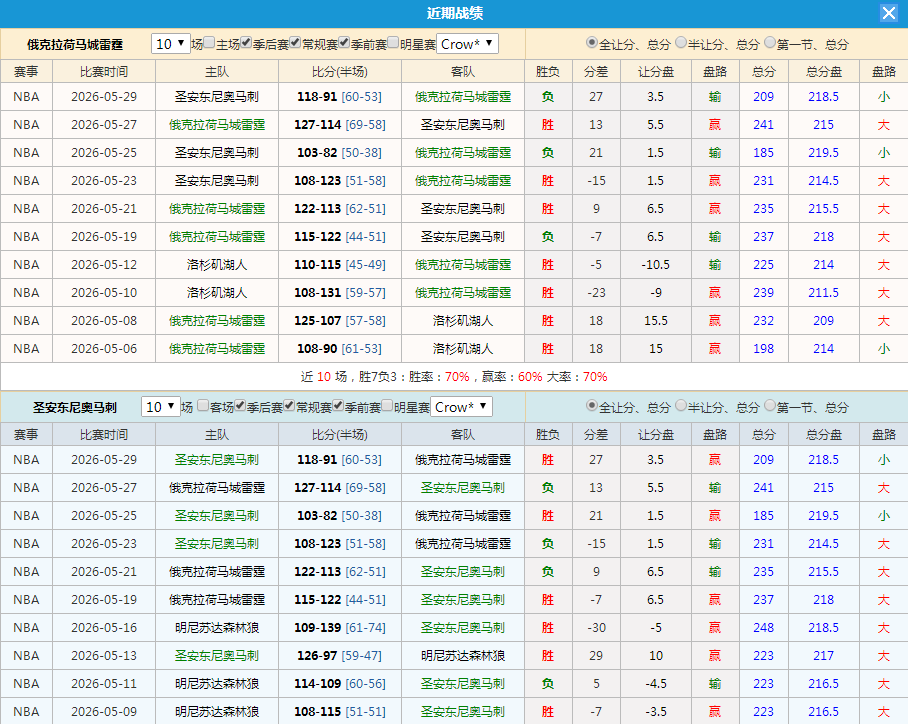Click score 109-139 [61-74] on 2026-05-16
Screen dimensions: 908x724
click(x=339, y=628)
